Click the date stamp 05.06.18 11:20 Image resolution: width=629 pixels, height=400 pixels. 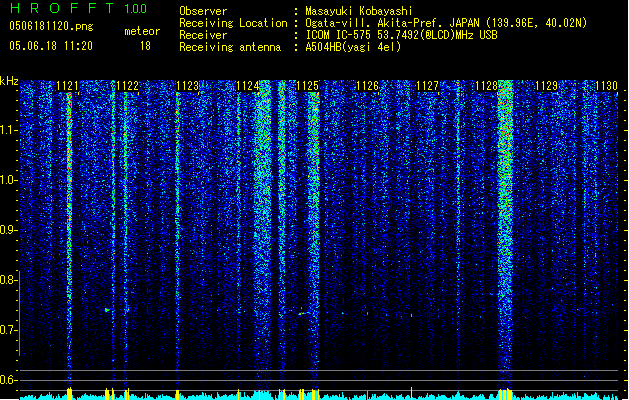51,46
